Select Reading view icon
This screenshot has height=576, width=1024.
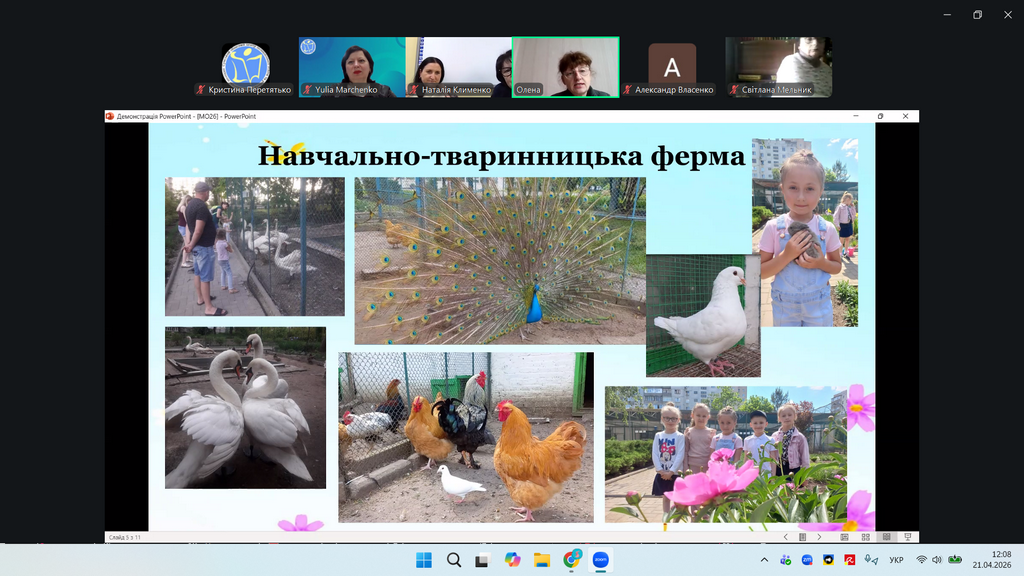(x=886, y=537)
